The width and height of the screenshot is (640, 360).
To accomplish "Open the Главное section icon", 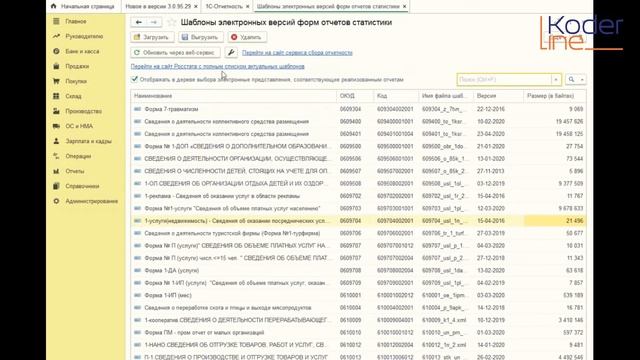I will [x=56, y=21].
